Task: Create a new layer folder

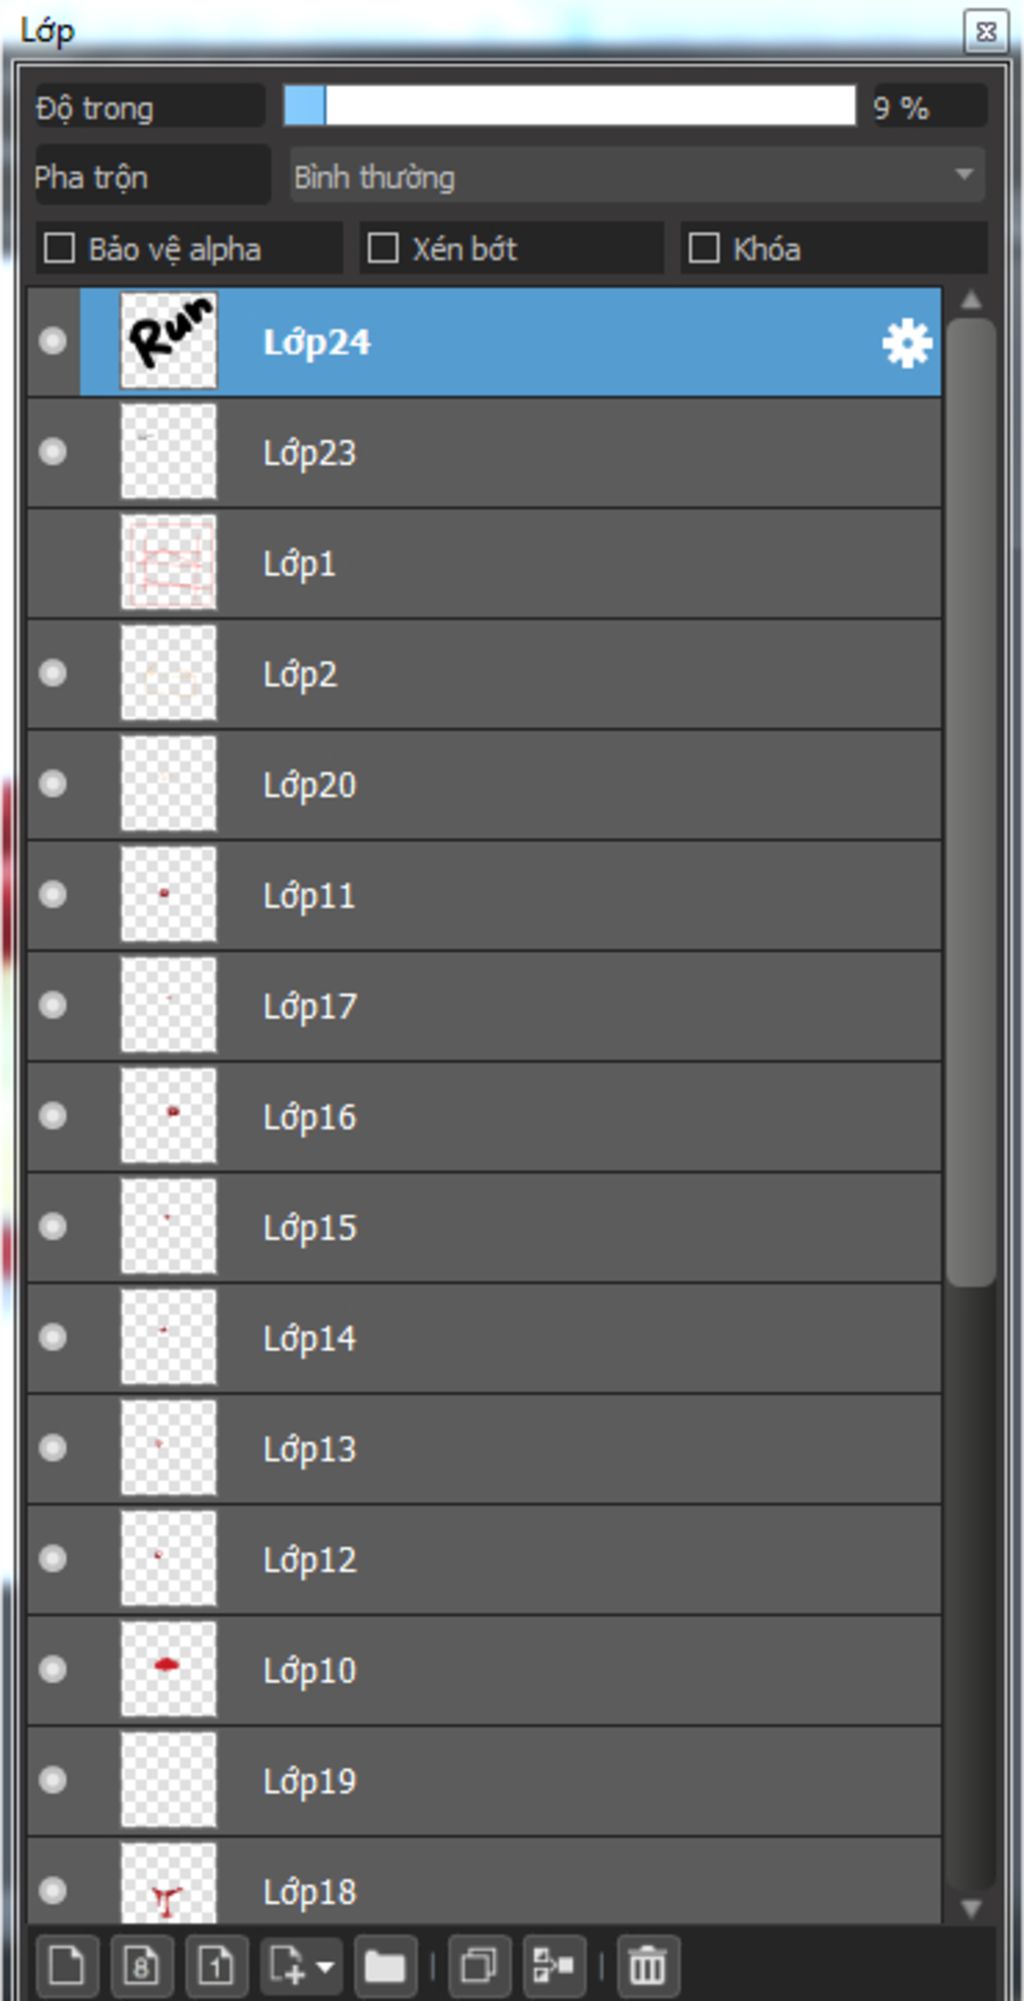Action: pos(384,1965)
